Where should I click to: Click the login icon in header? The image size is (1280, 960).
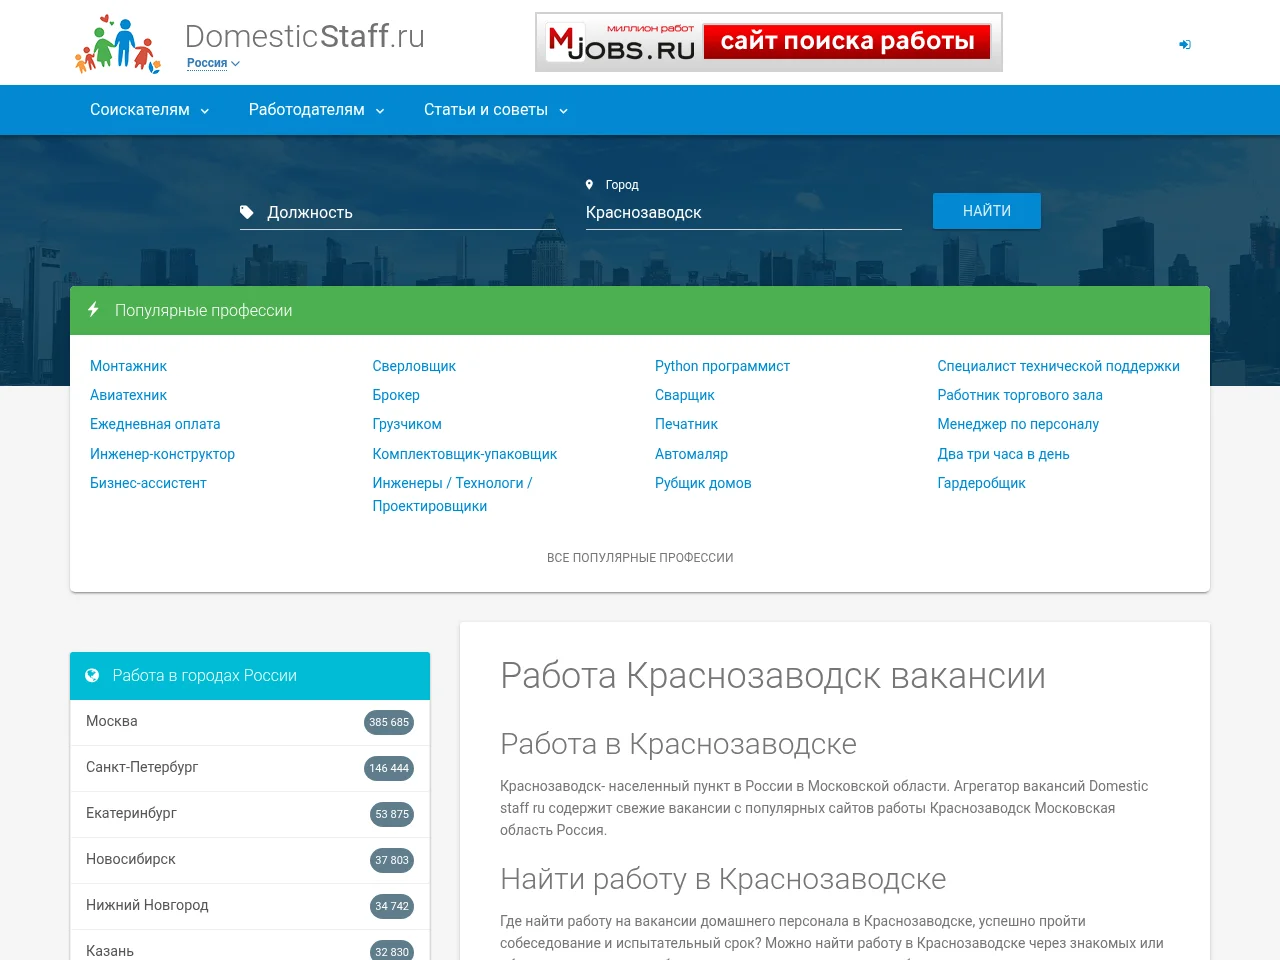[1185, 45]
